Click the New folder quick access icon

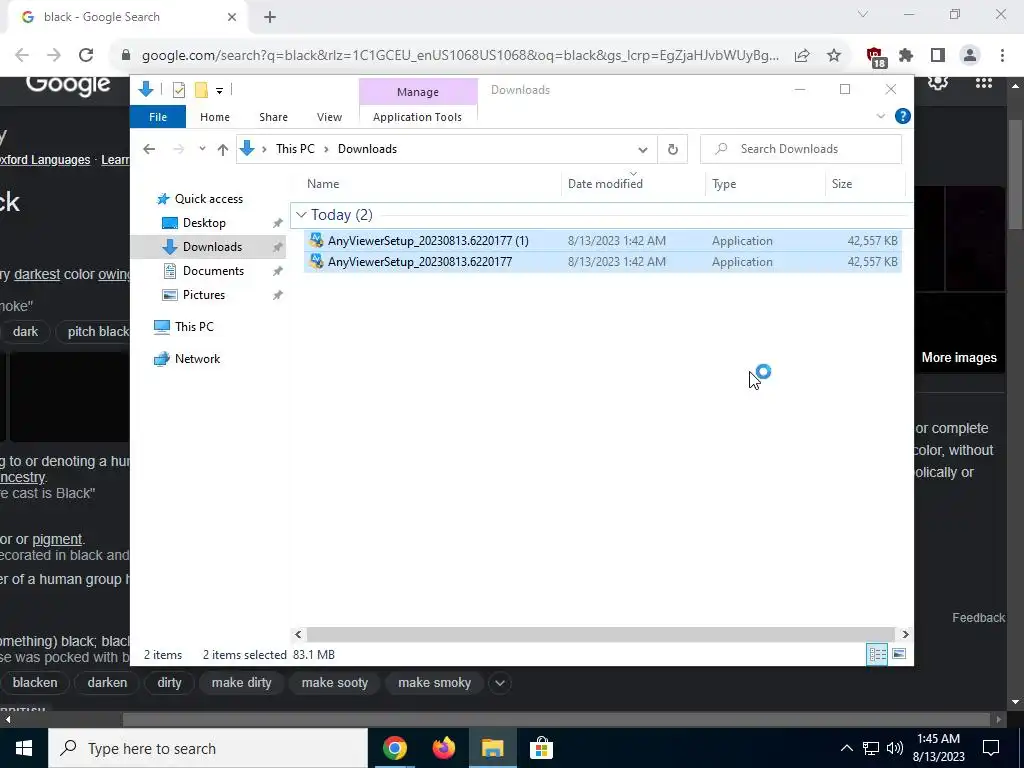pos(201,90)
